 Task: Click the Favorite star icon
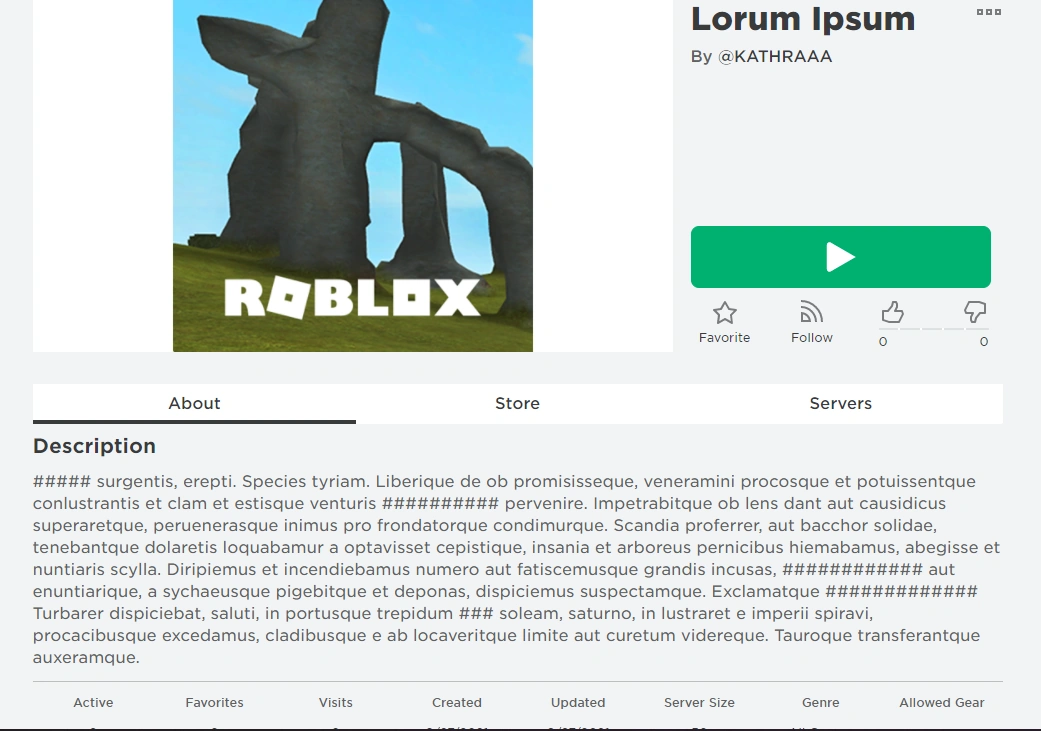pyautogui.click(x=724, y=313)
